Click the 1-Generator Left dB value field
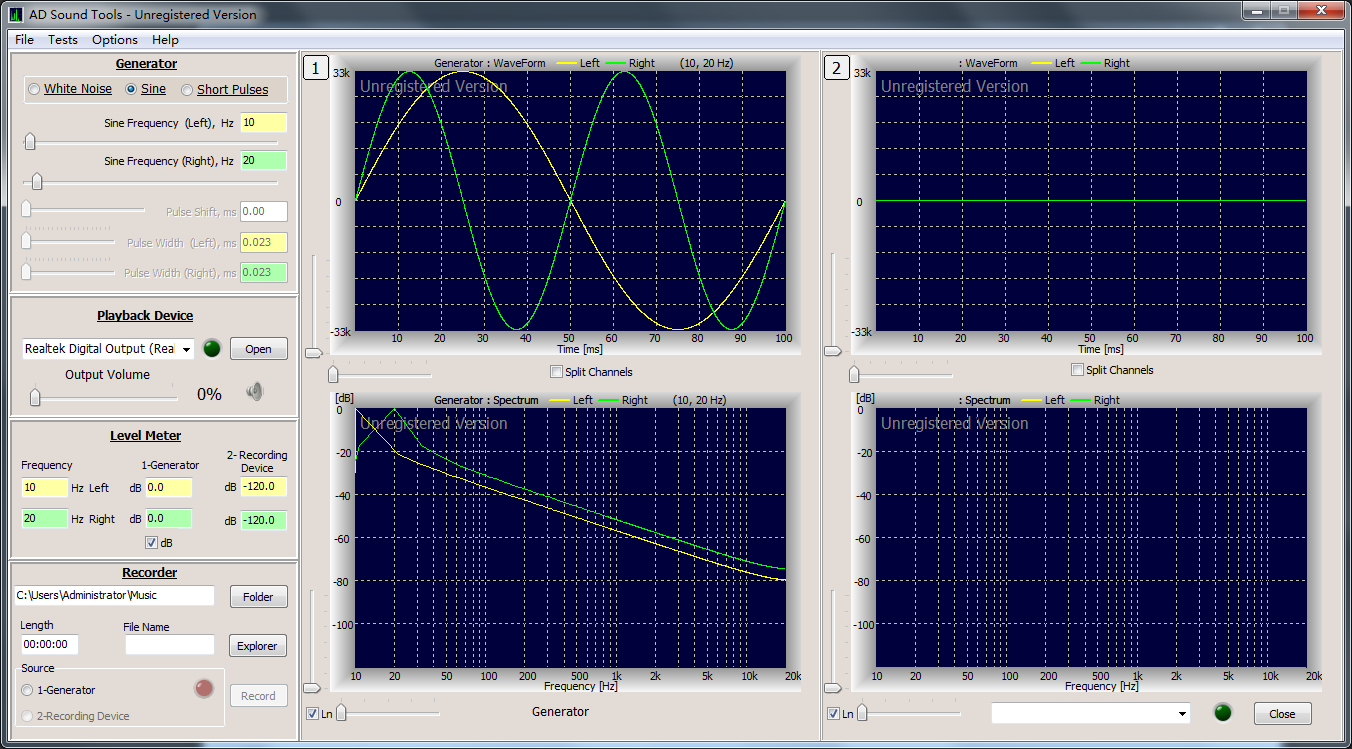Viewport: 1352px width, 749px height. (x=168, y=488)
